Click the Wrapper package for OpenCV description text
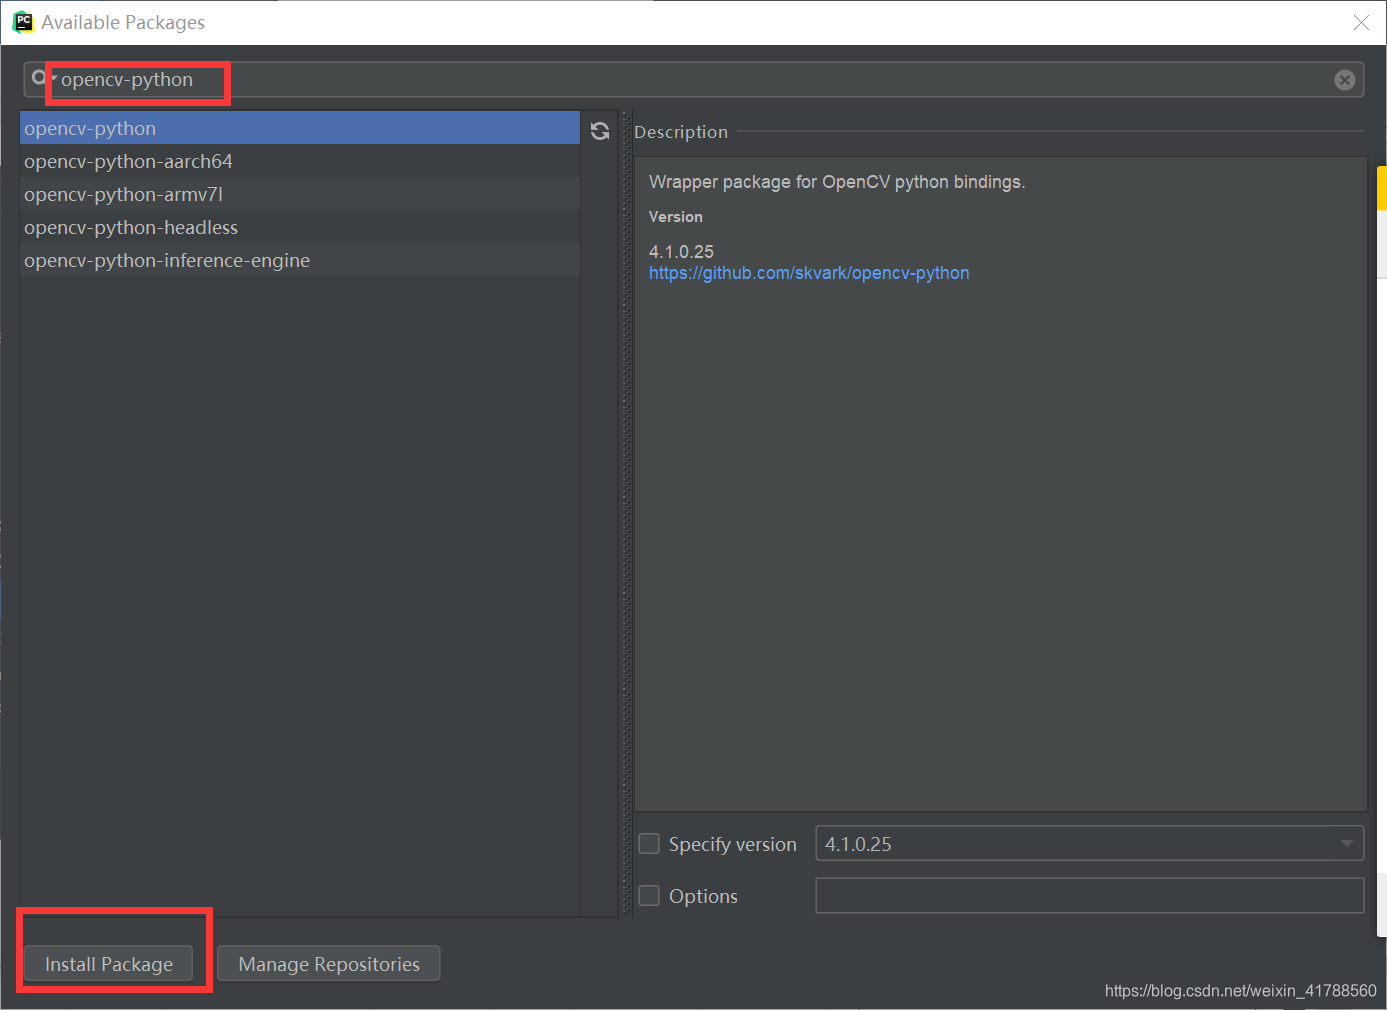 click(x=837, y=182)
